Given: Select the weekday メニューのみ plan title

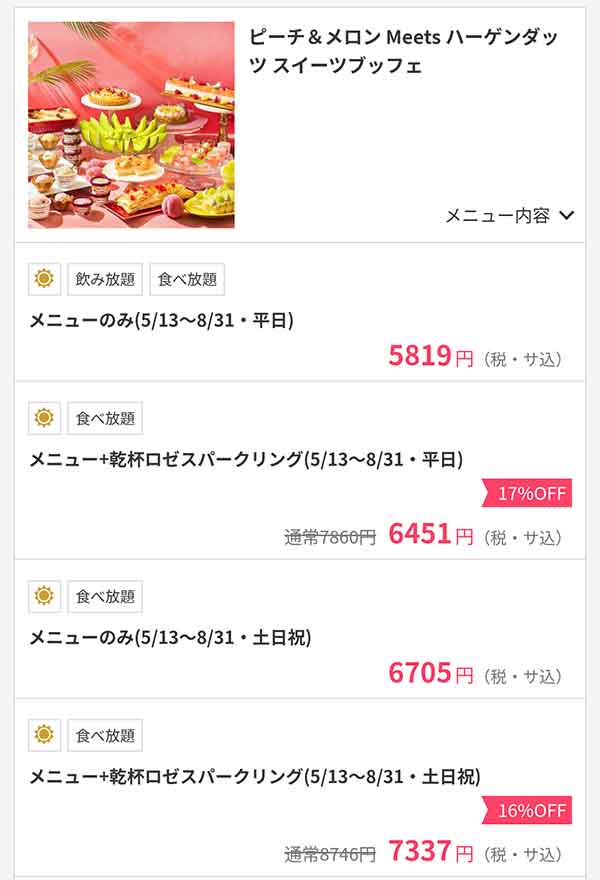Looking at the screenshot, I should click(161, 320).
